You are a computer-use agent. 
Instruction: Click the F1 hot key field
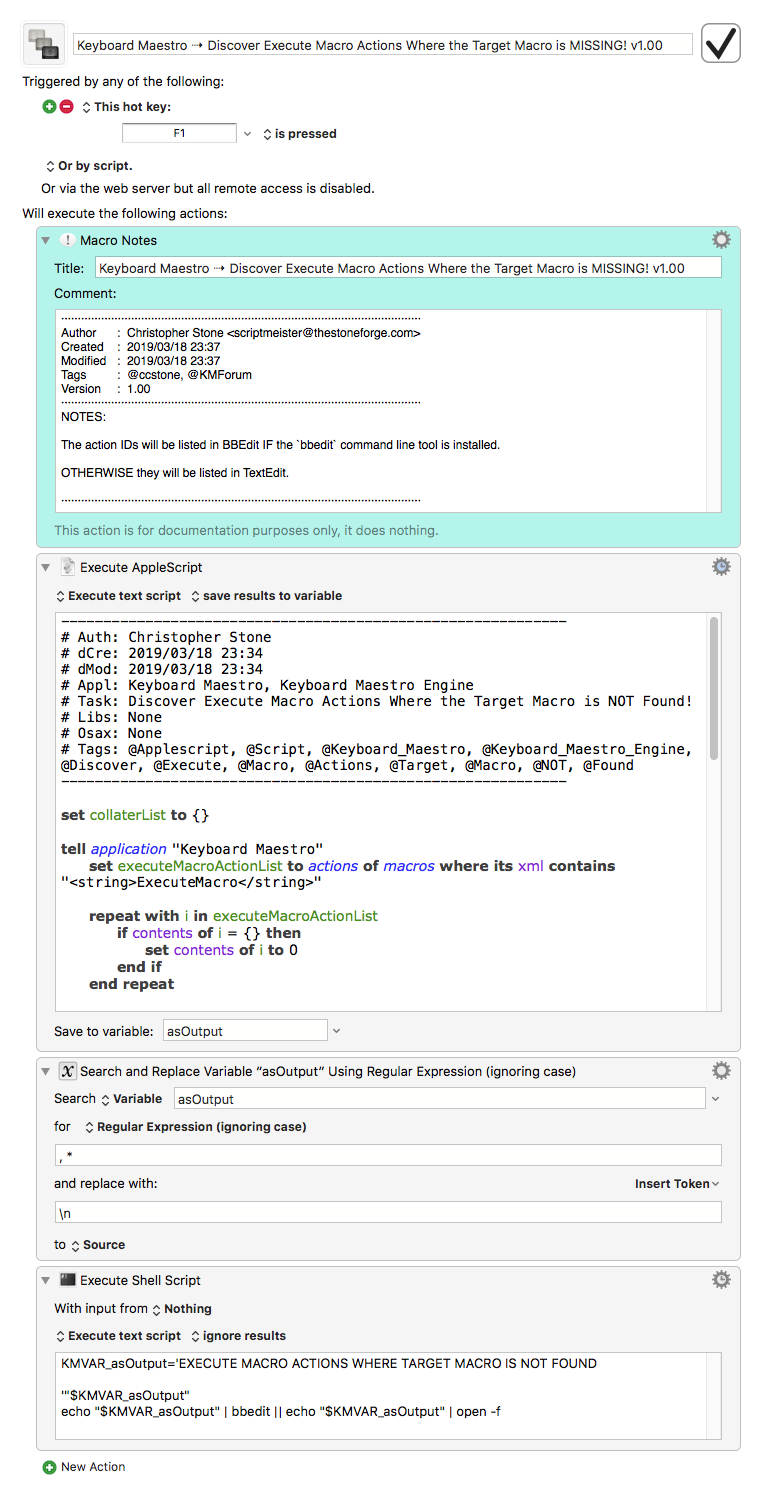179,133
